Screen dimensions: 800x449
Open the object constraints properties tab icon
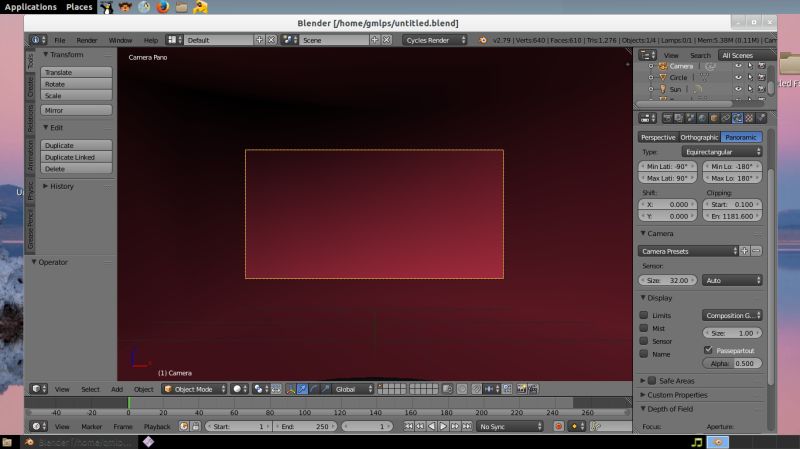(726, 118)
